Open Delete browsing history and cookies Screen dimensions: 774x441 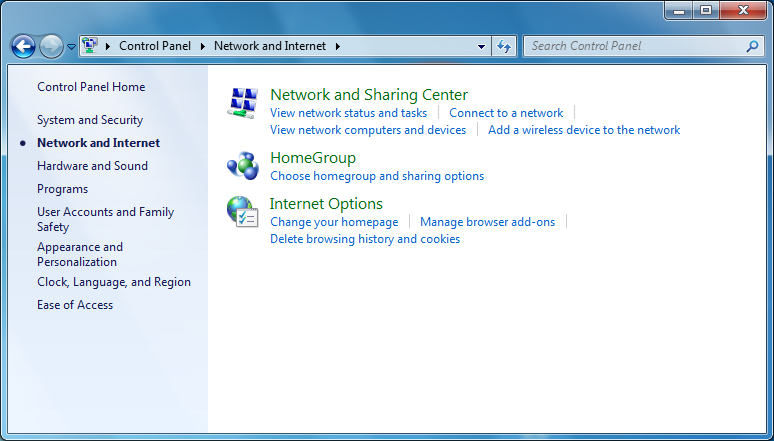[365, 239]
